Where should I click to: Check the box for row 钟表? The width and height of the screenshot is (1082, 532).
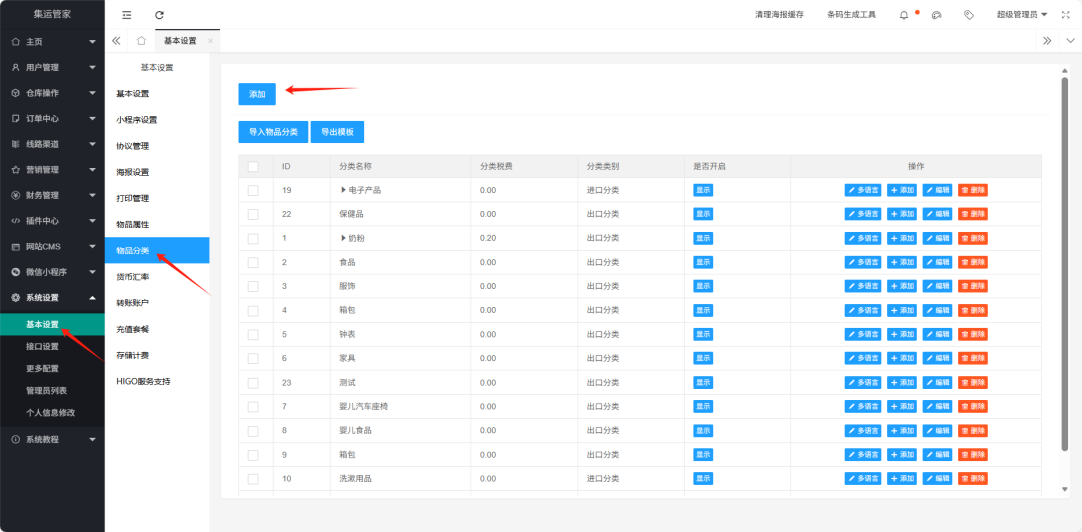(253, 335)
